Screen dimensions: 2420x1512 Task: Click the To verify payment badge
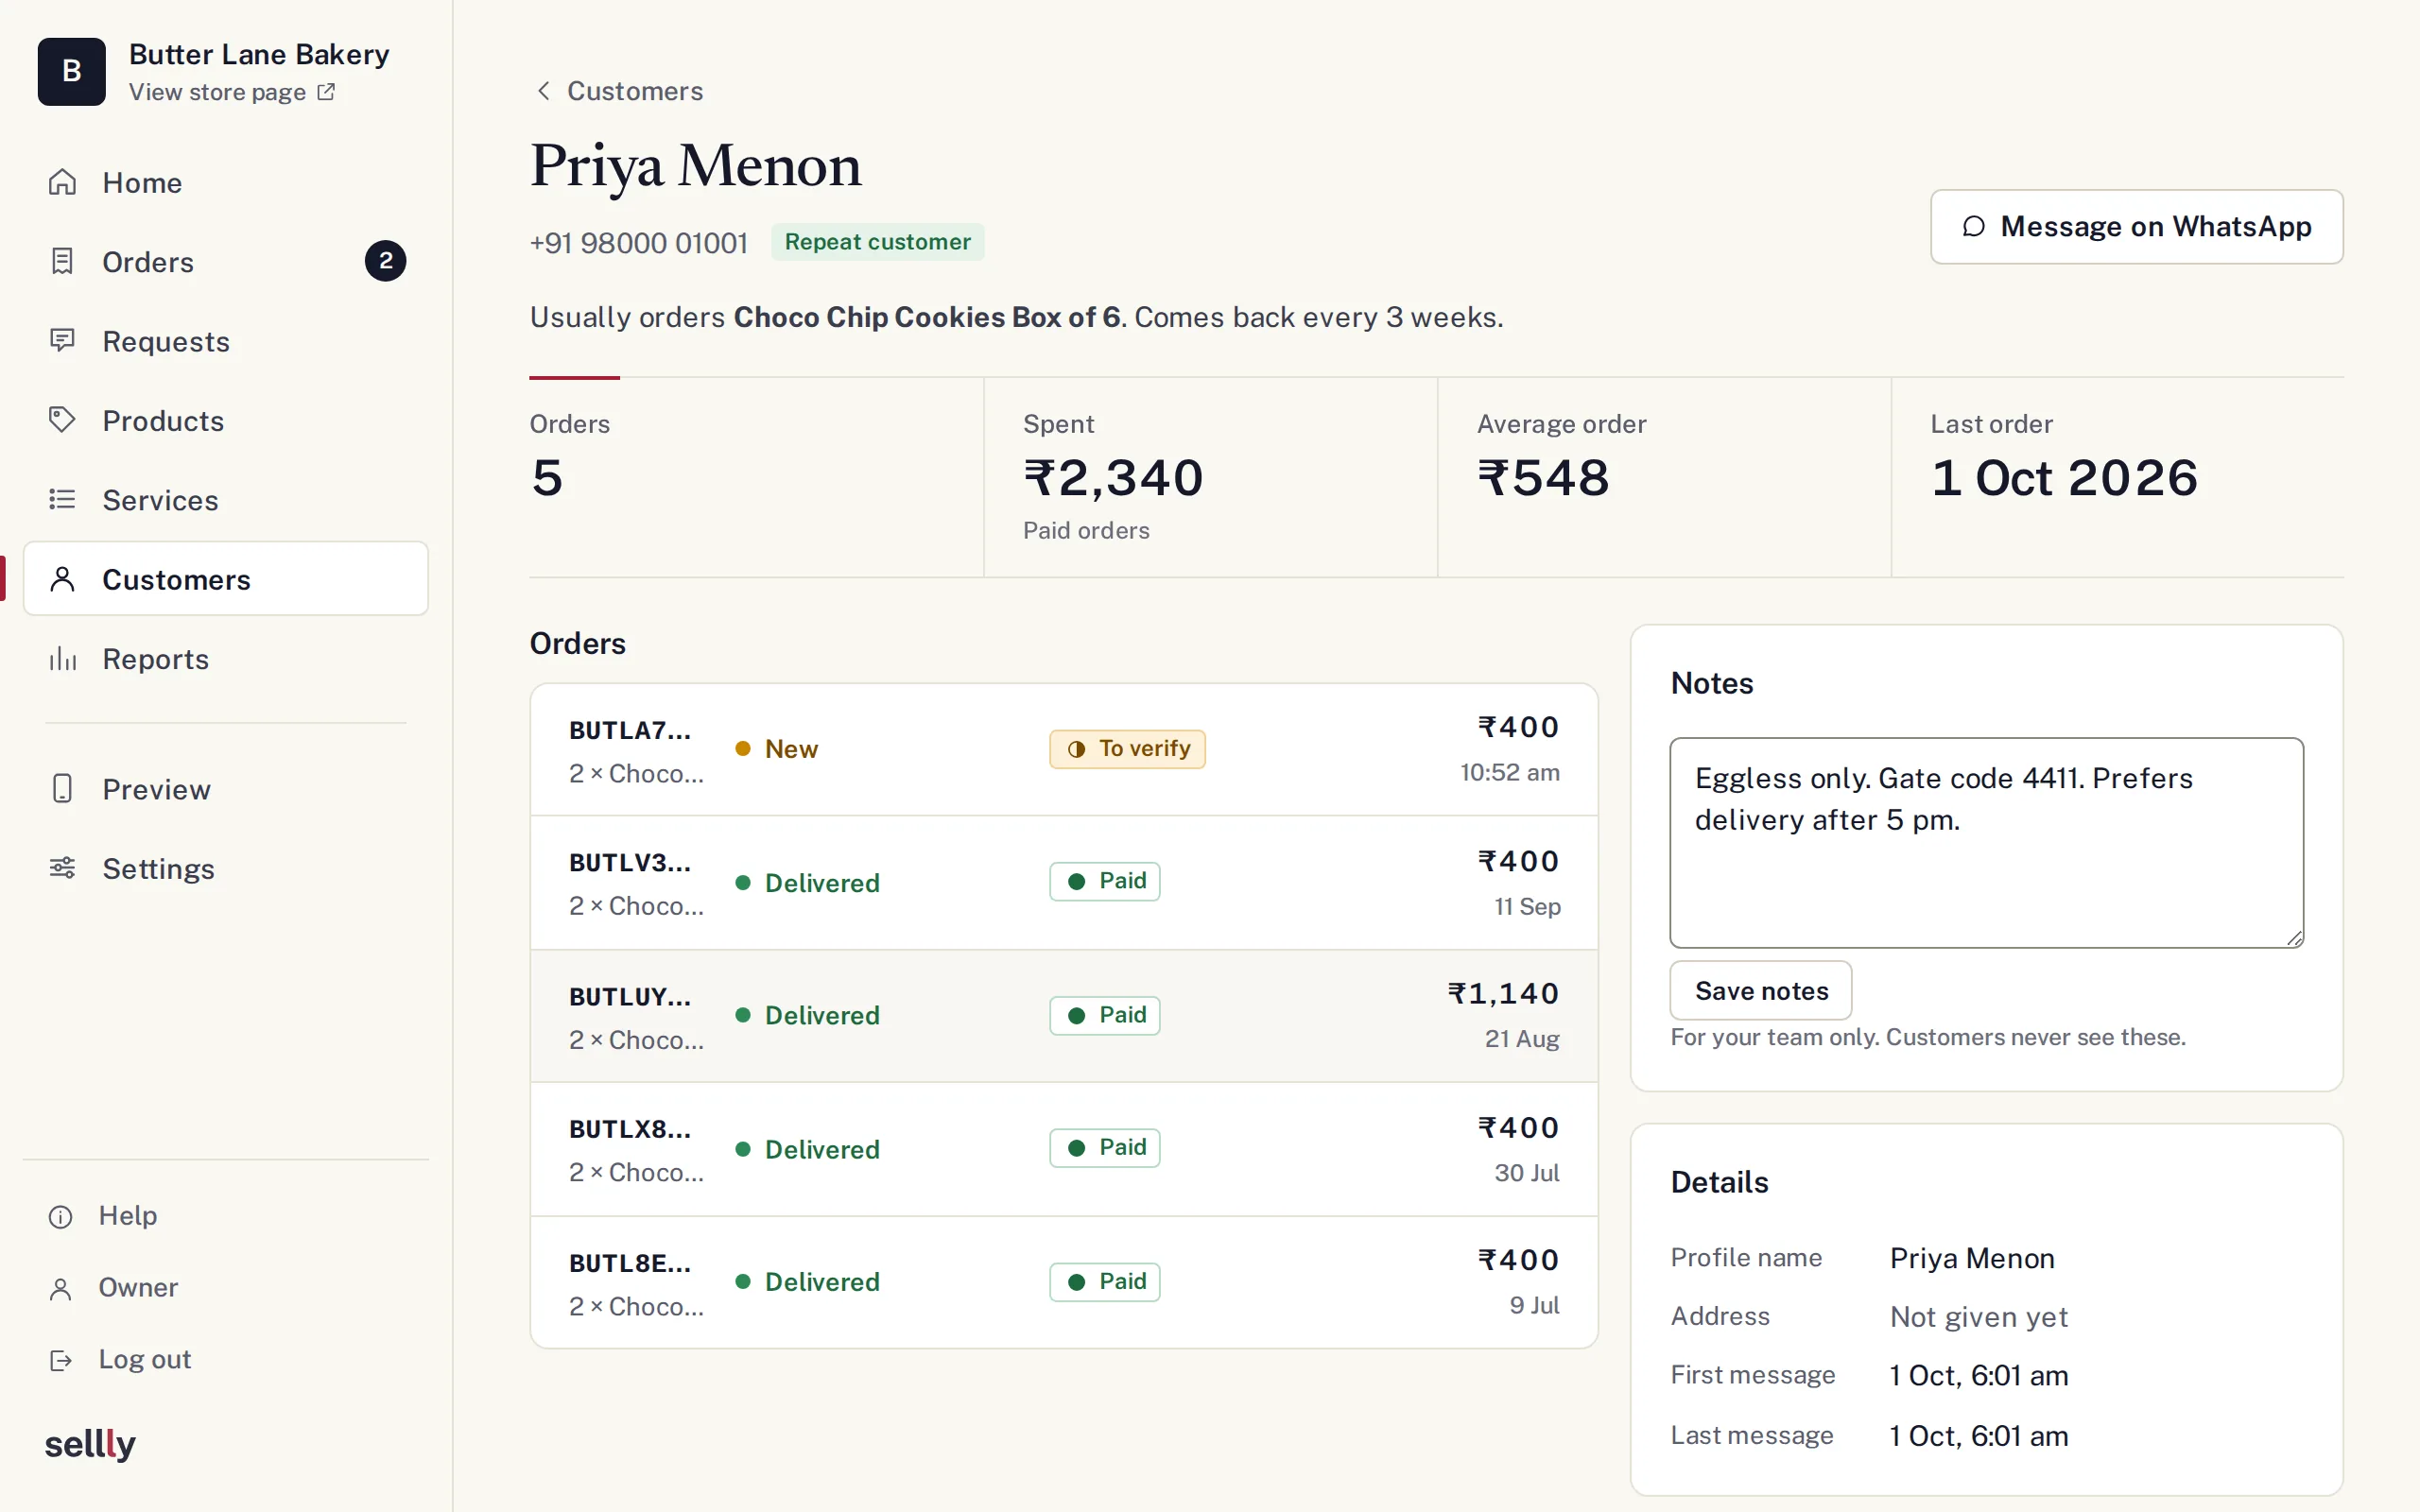pos(1127,749)
